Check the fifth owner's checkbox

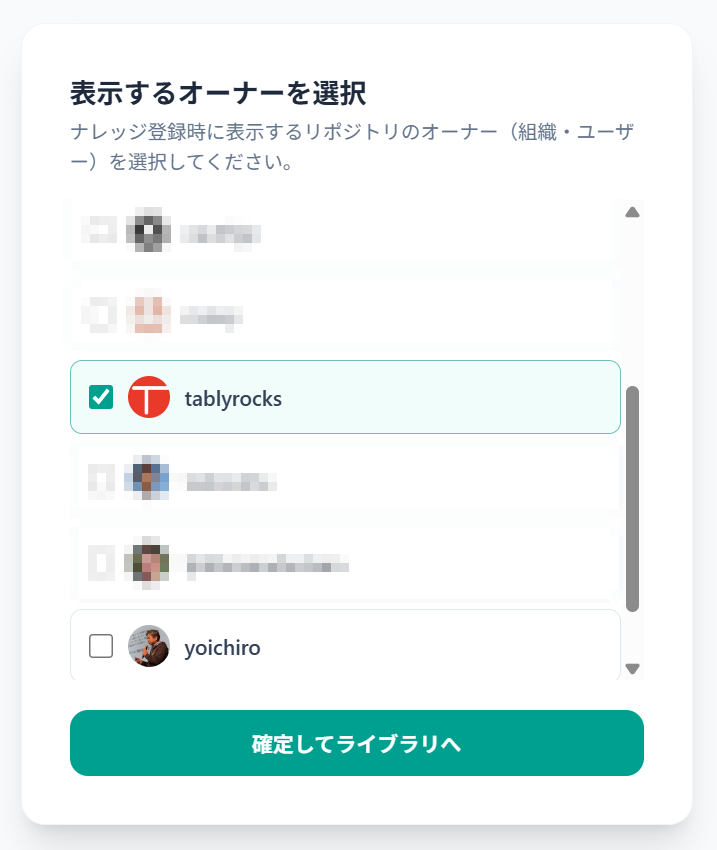point(98,563)
